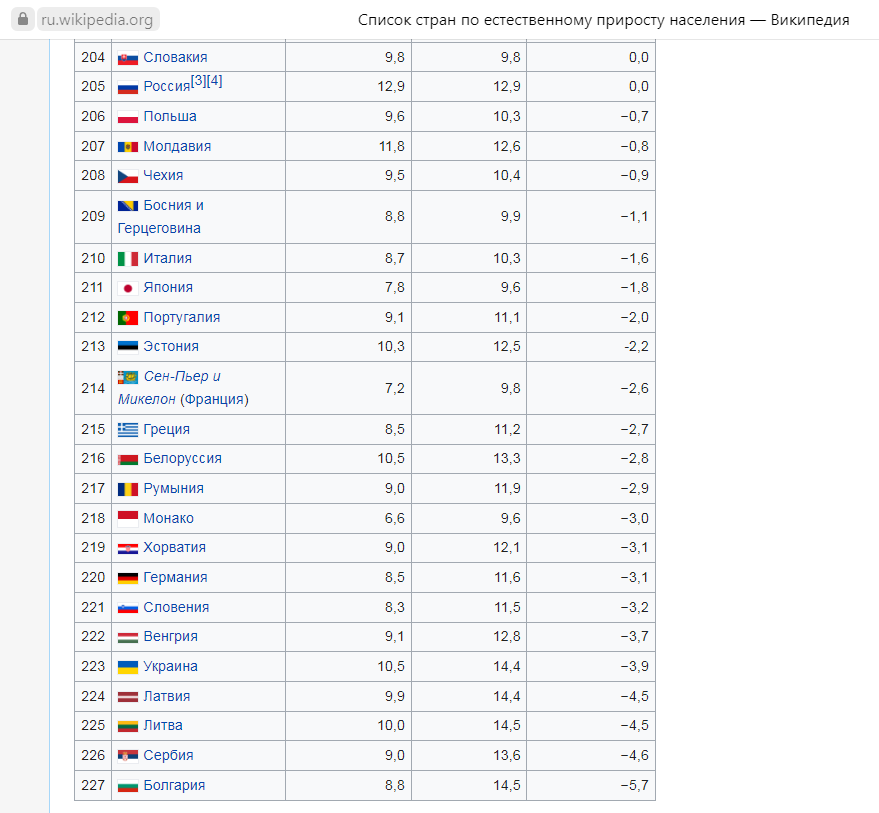Click the Poland flag icon

point(128,117)
